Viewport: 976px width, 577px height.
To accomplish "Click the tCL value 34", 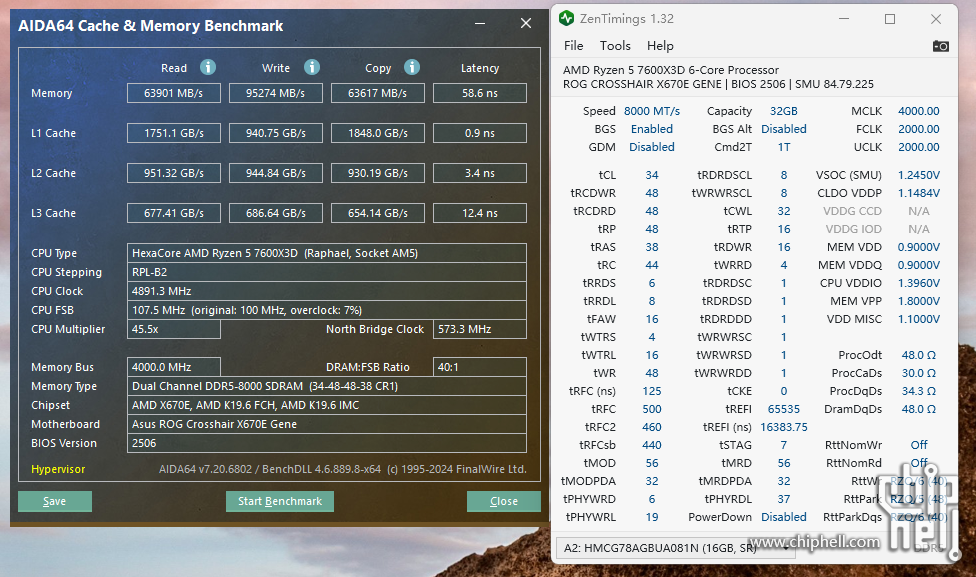I will coord(652,175).
